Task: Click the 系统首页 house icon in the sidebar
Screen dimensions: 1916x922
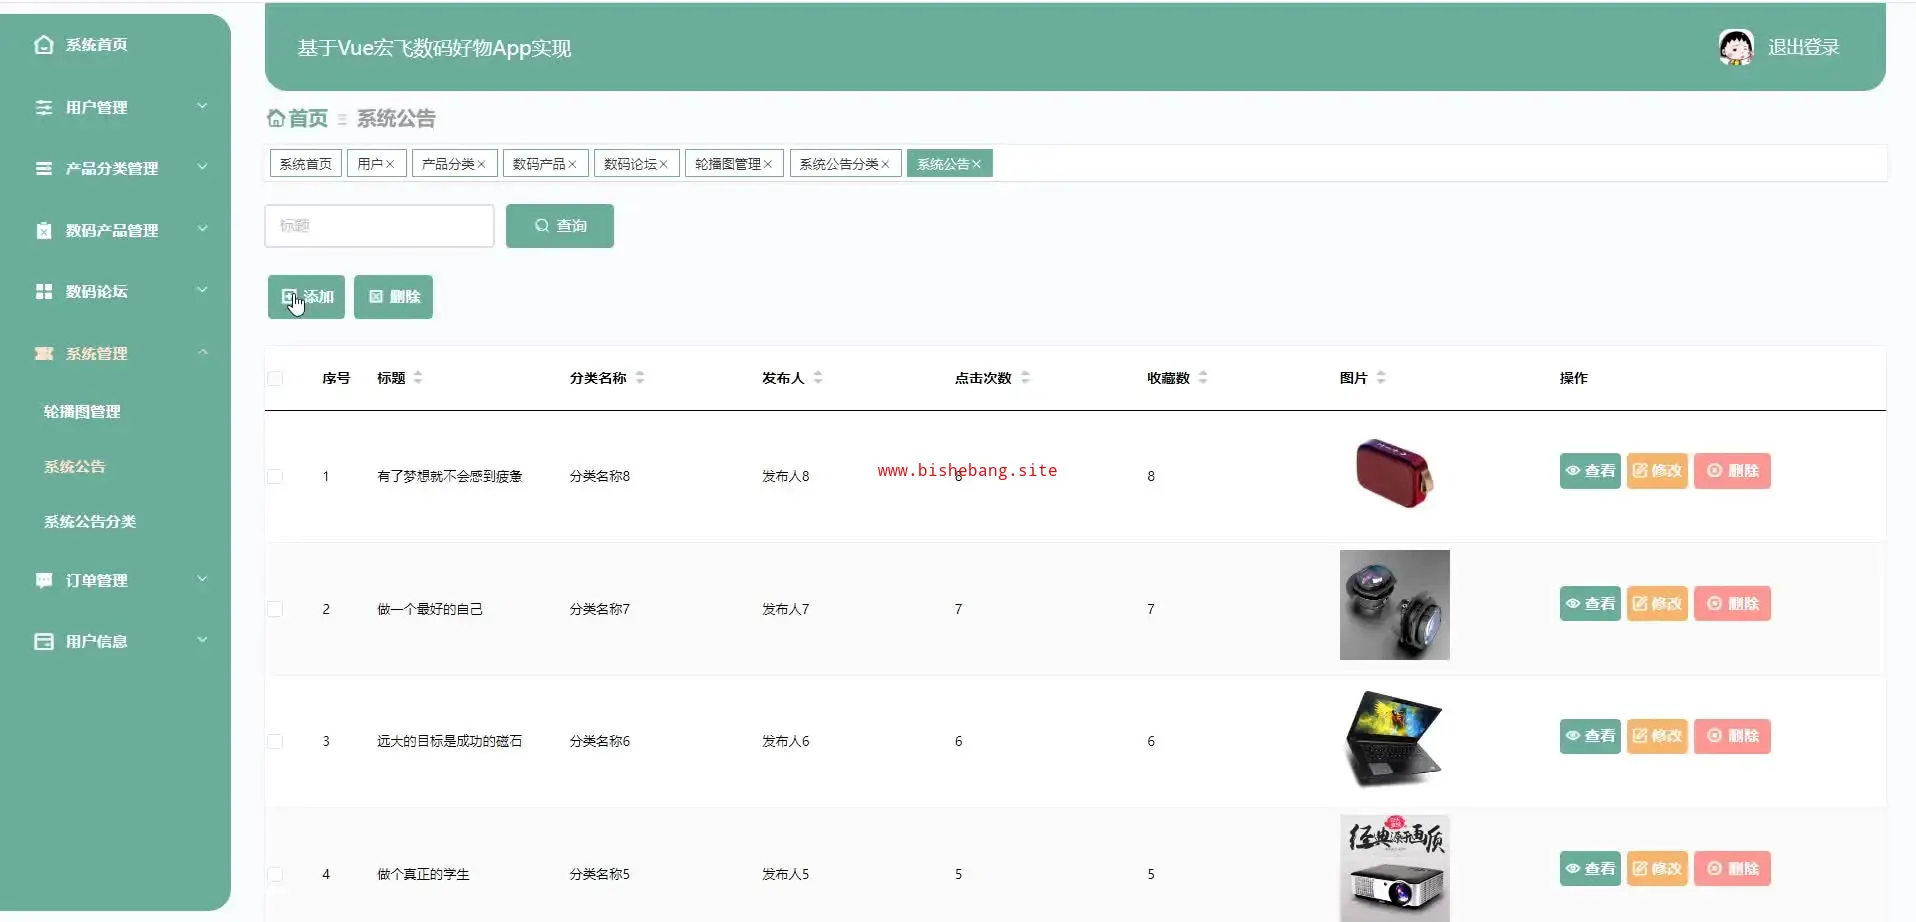Action: [44, 45]
